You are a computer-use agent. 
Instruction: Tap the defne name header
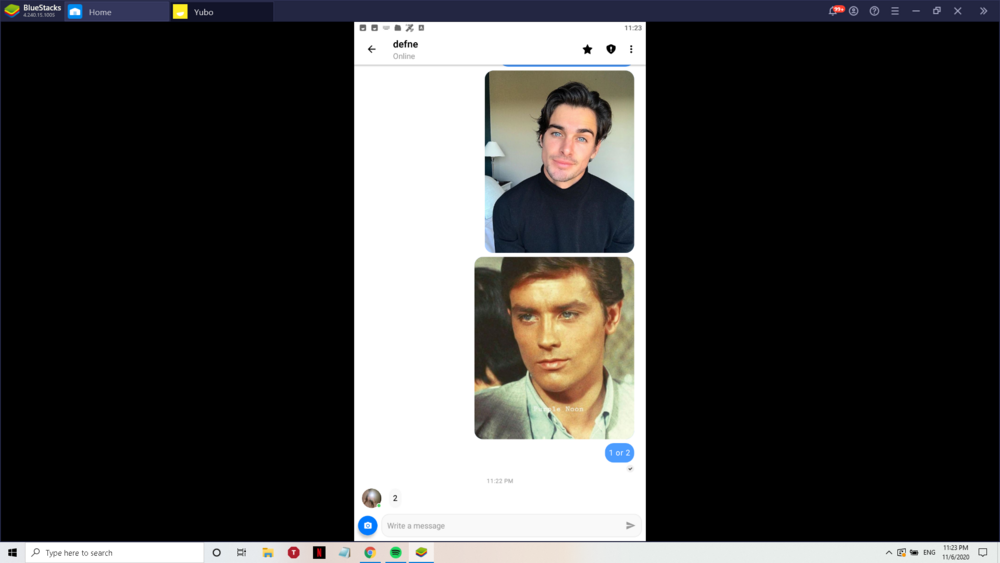406,44
